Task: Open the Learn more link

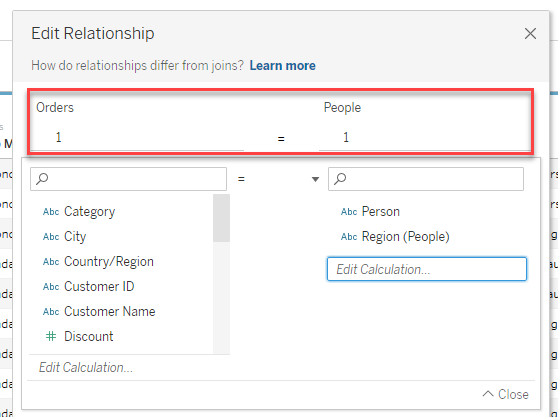Action: [x=283, y=65]
